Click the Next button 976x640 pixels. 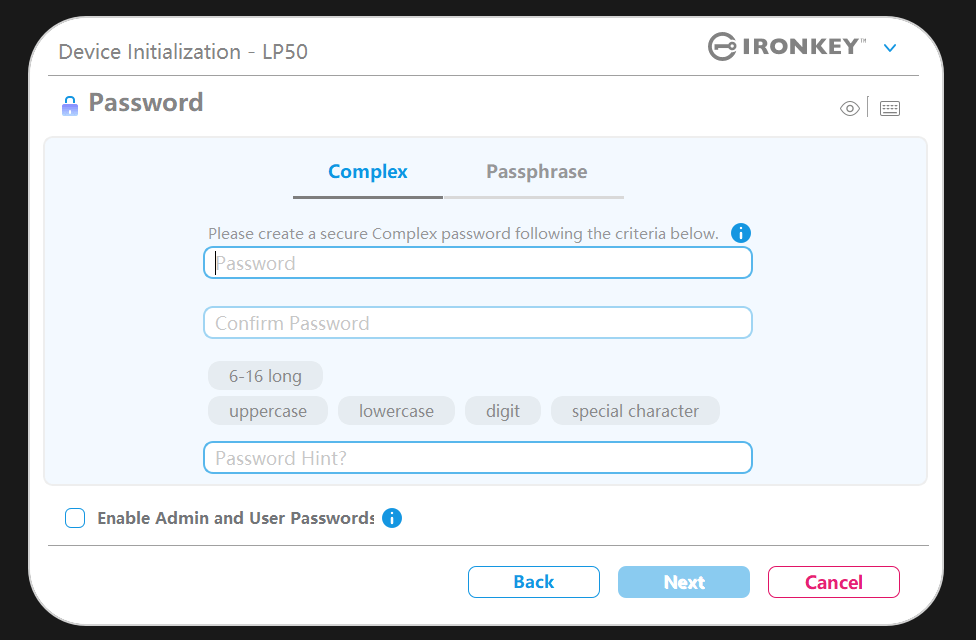pos(684,582)
